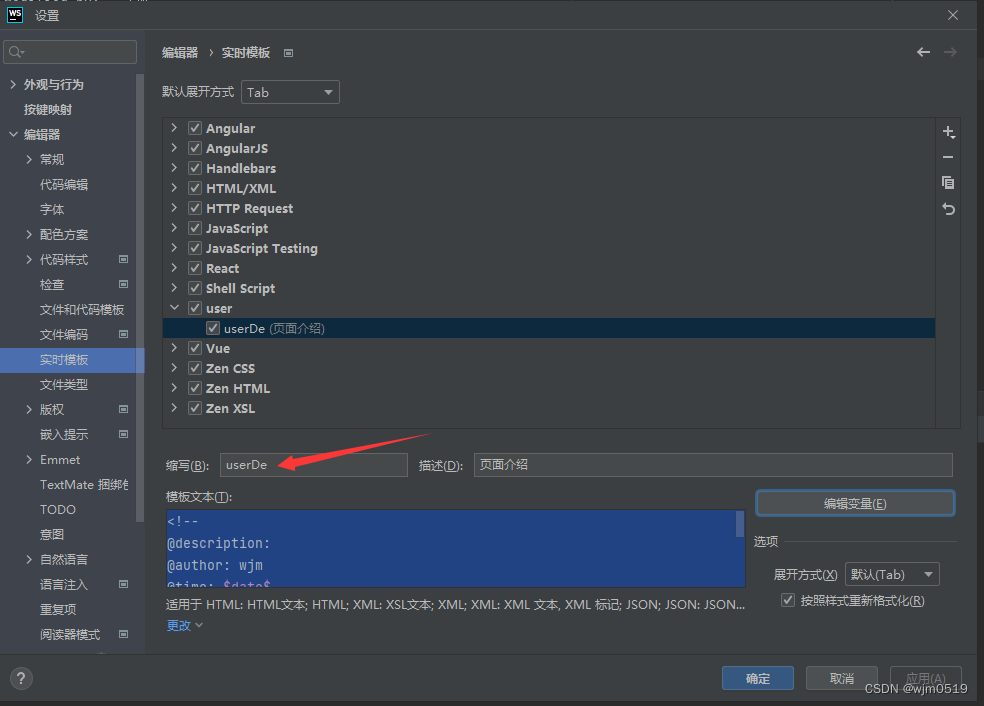984x706 pixels.
Task: Click the search magnifier icon in settings search
Action: pyautogui.click(x=16, y=52)
